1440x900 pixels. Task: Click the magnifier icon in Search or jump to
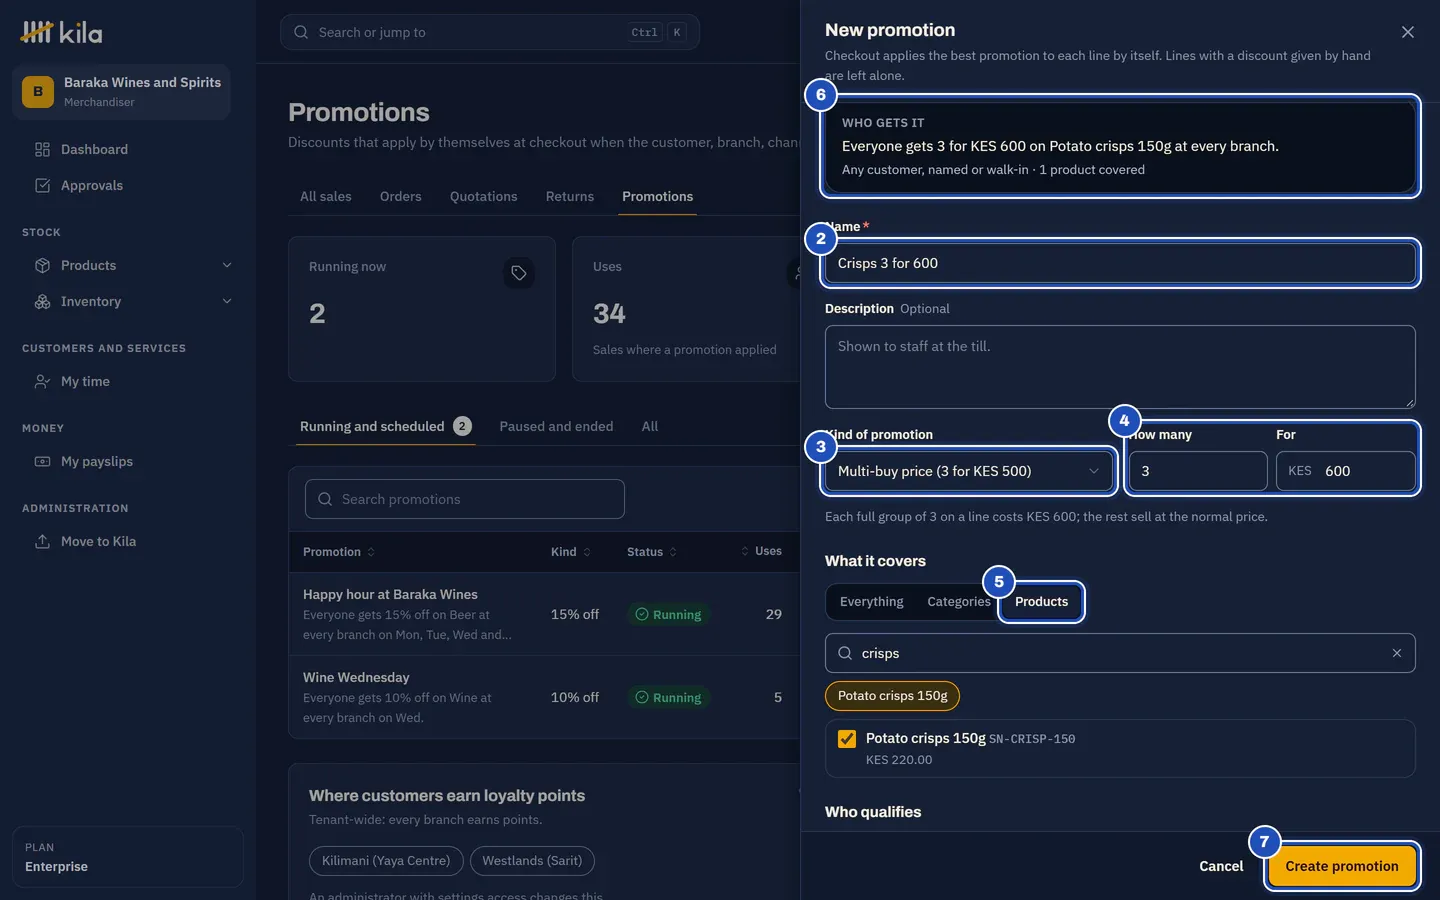tap(301, 32)
